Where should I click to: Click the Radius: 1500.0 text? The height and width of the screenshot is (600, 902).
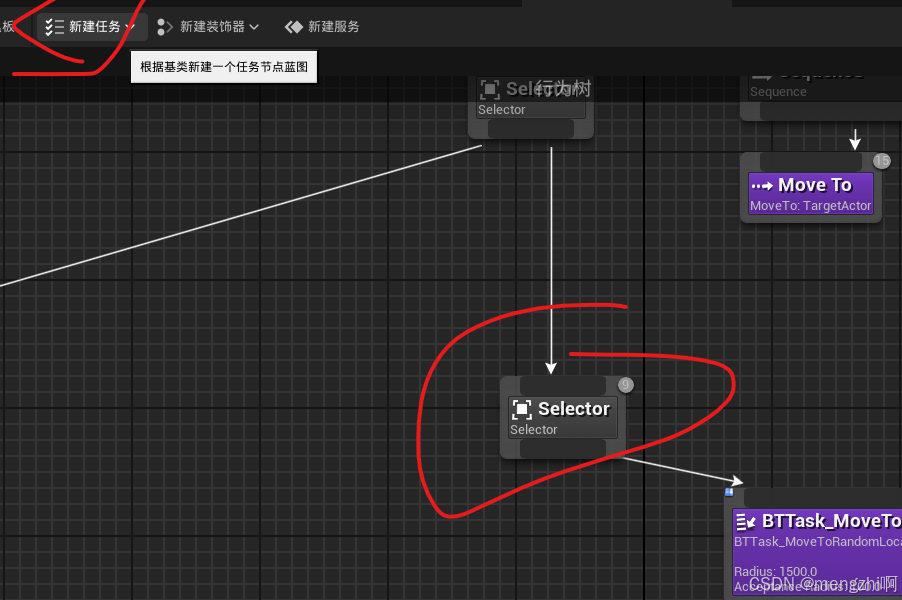click(775, 571)
